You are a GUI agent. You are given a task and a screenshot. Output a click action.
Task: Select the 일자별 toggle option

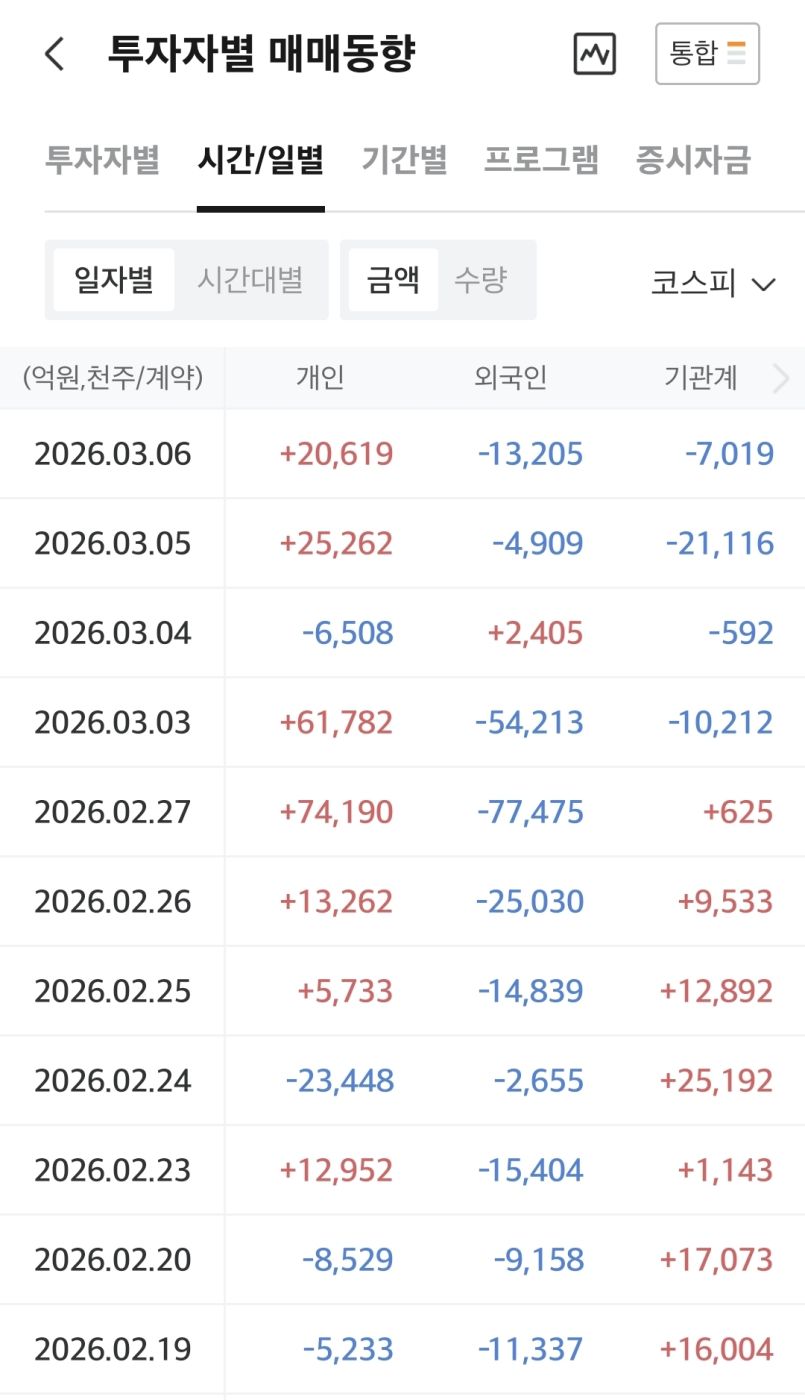tap(114, 280)
